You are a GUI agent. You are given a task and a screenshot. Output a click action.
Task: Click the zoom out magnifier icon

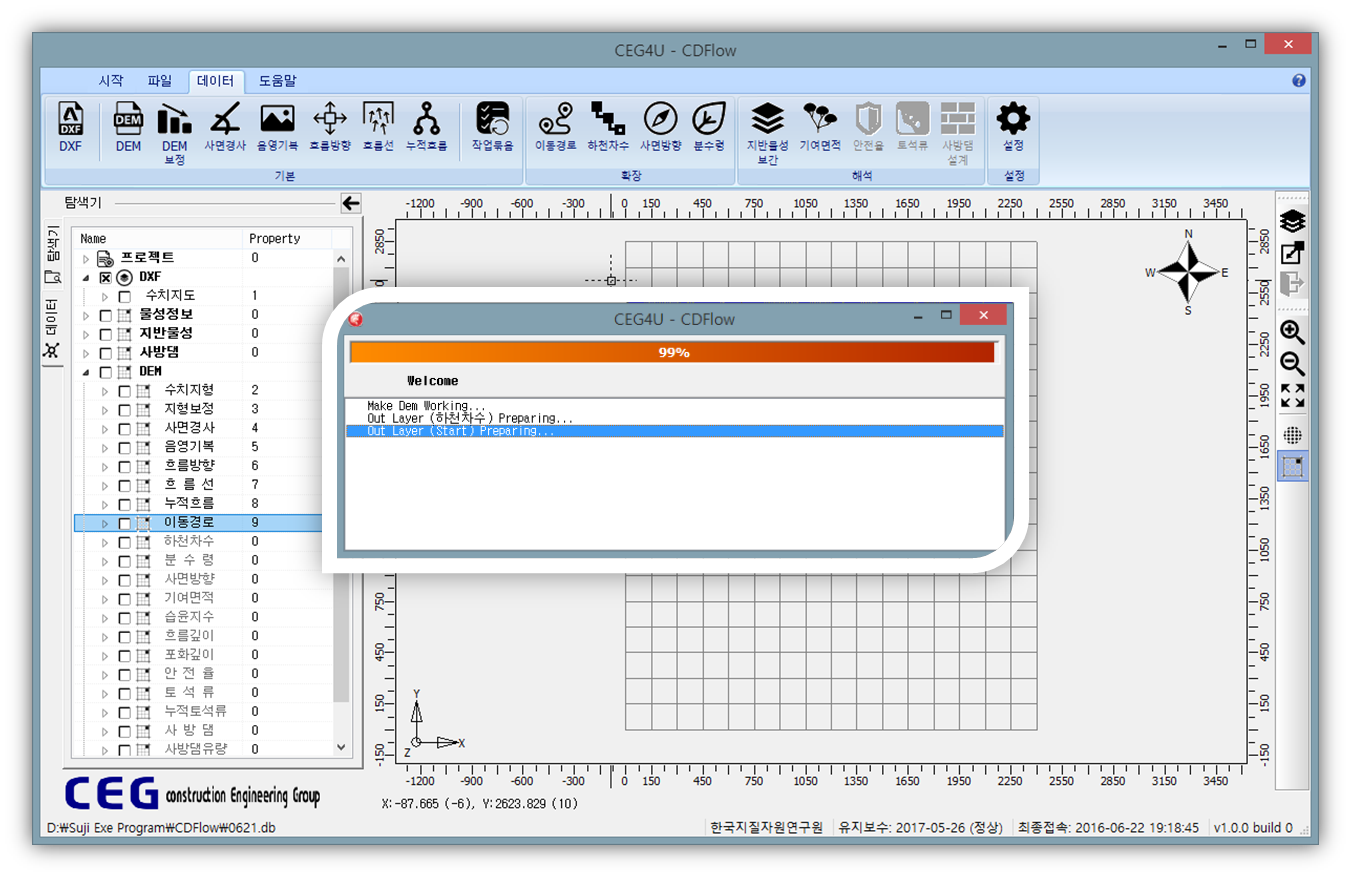pos(1292,363)
